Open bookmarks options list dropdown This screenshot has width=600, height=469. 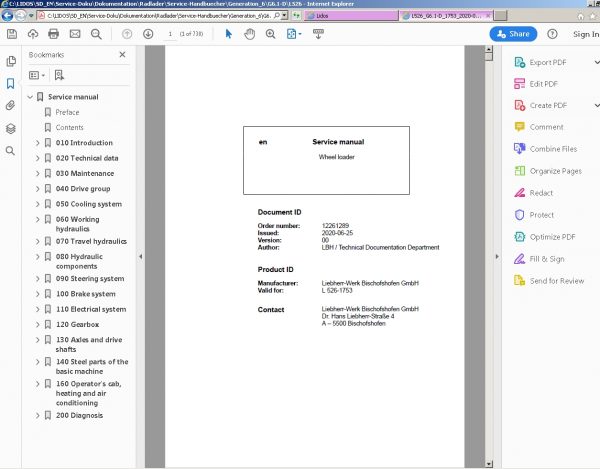pyautogui.click(x=37, y=75)
